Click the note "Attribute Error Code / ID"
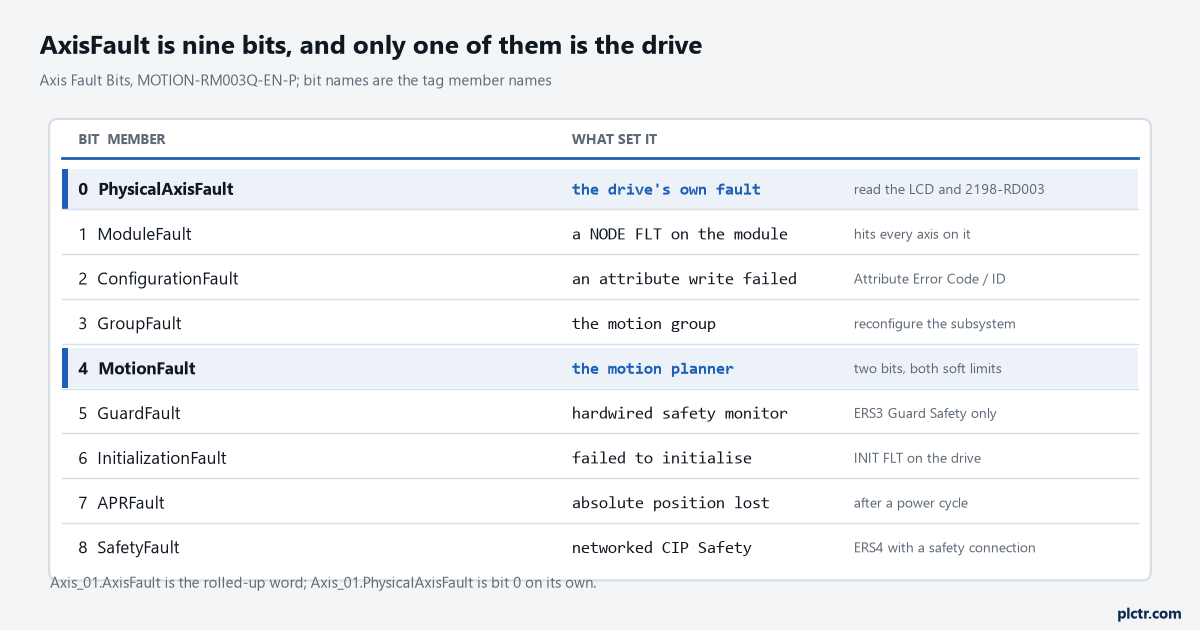This screenshot has height=630, width=1200. pos(930,279)
